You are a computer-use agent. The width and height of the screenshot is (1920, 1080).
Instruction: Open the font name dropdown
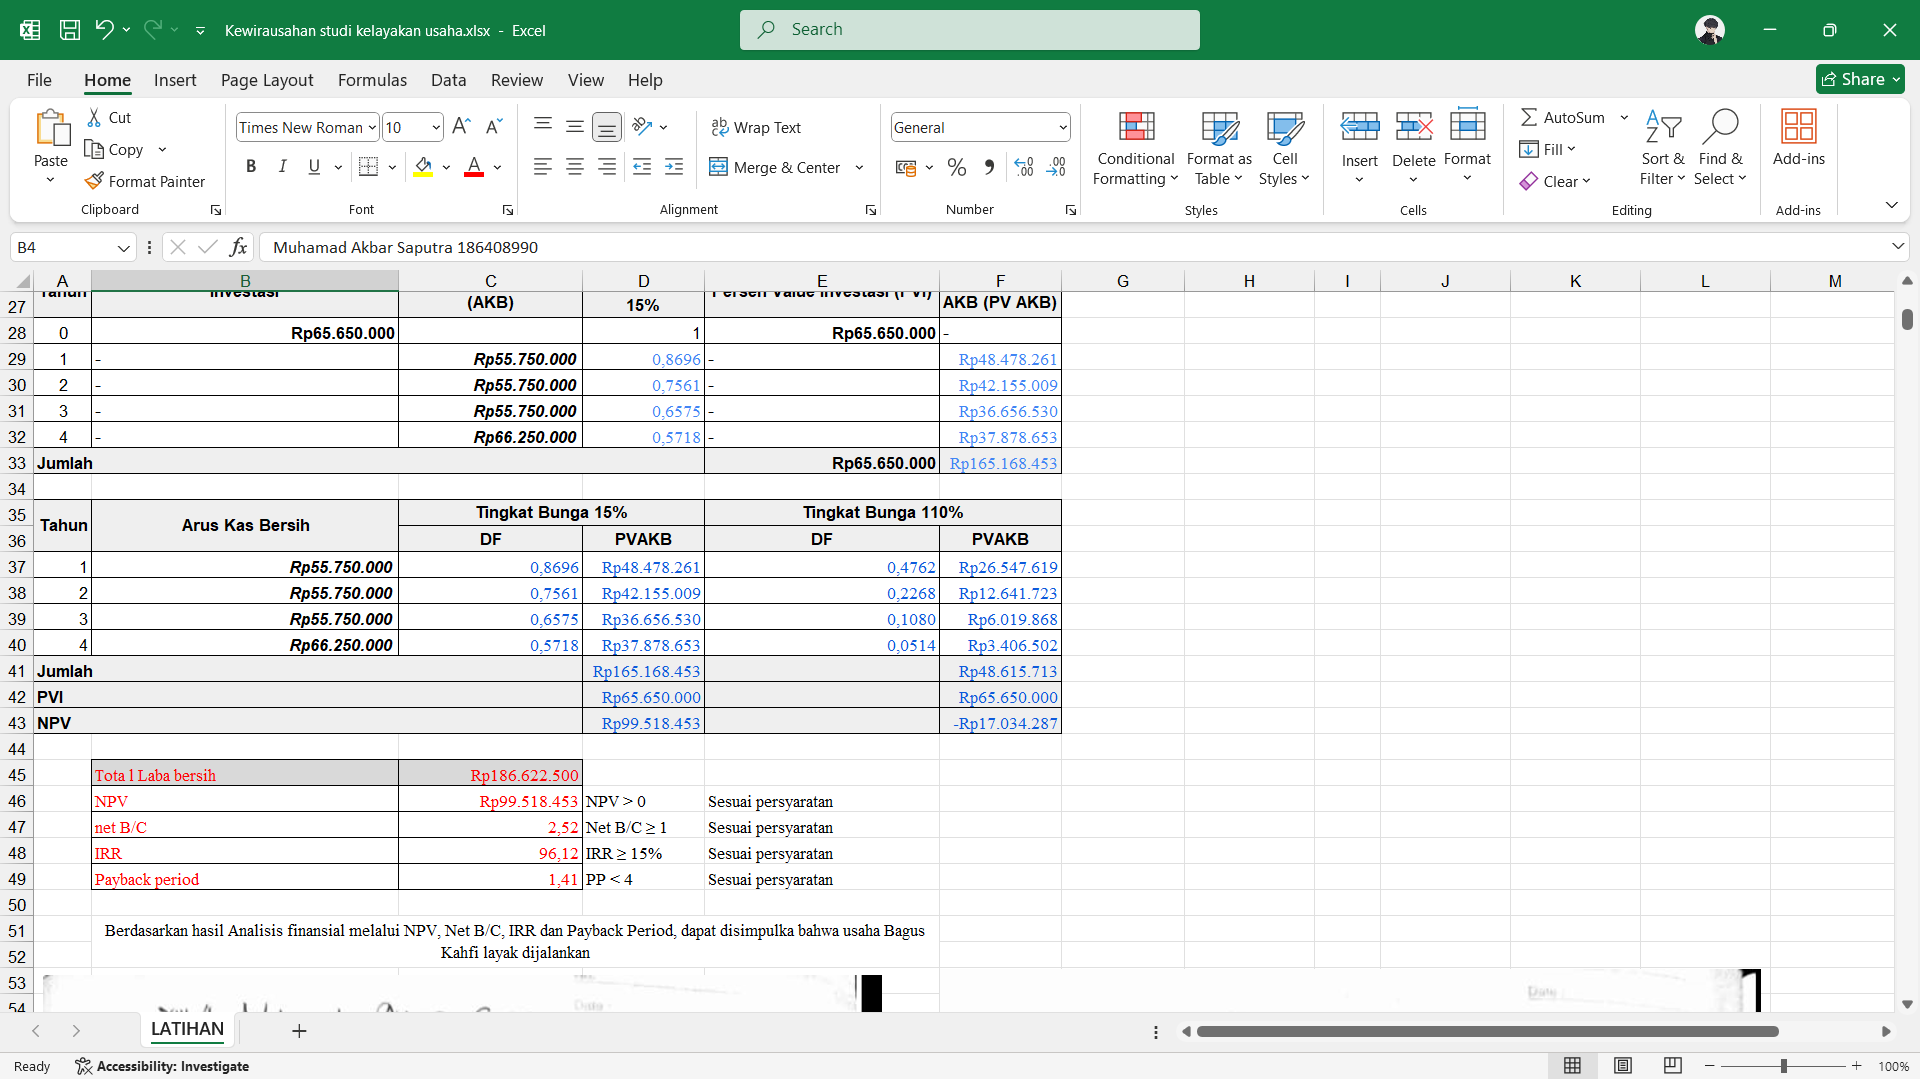pyautogui.click(x=372, y=127)
